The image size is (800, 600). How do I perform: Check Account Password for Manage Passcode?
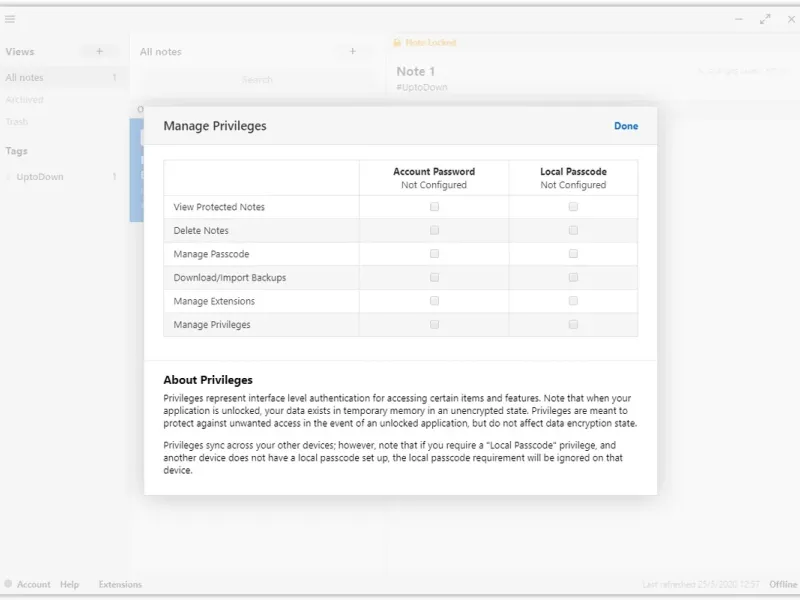tap(434, 254)
